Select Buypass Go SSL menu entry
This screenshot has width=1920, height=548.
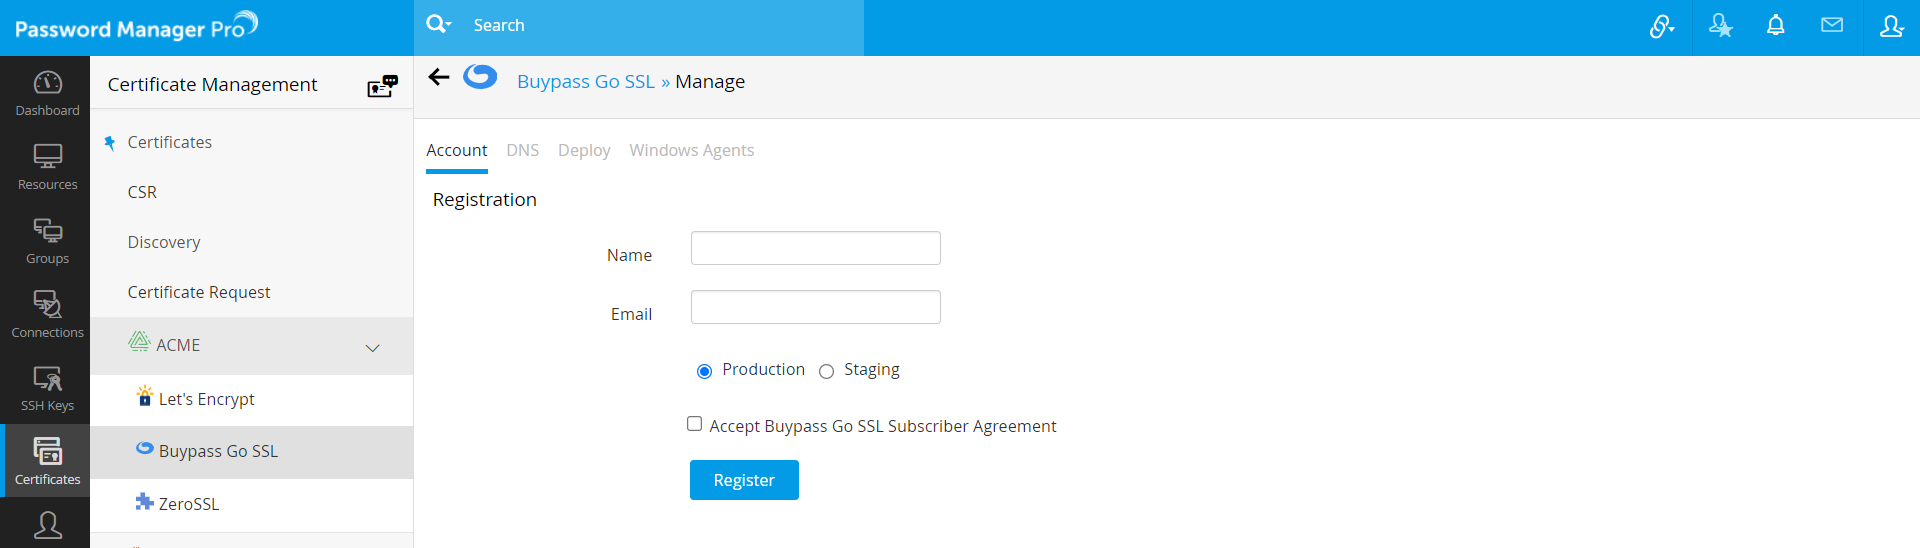[251, 451]
